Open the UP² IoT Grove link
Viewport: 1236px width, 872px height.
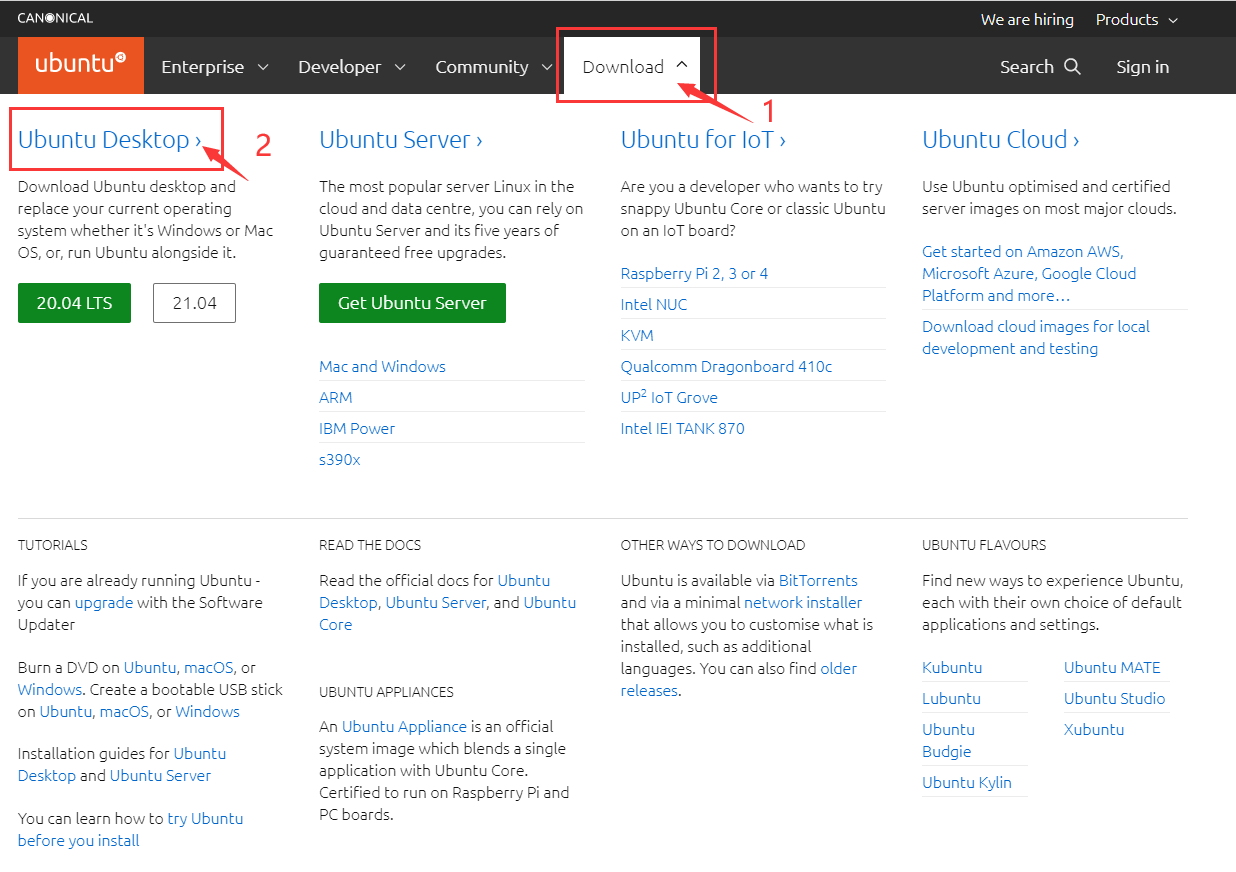[x=669, y=398]
